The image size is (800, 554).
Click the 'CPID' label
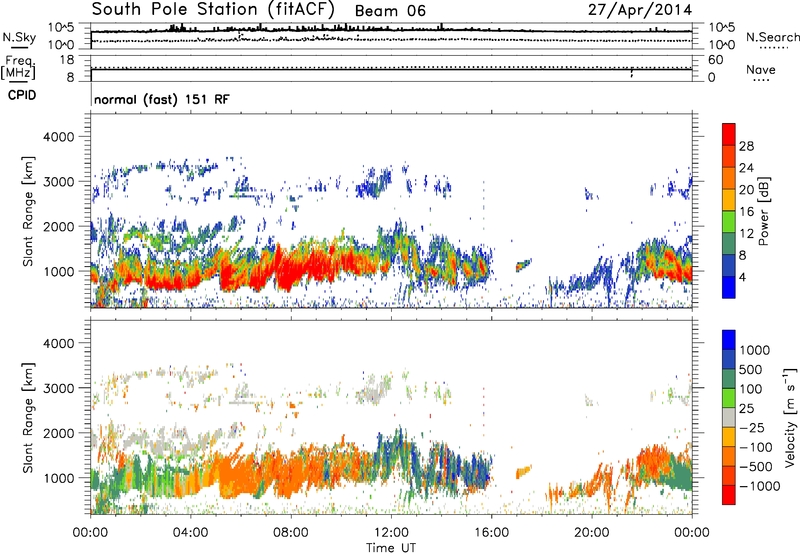point(22,95)
